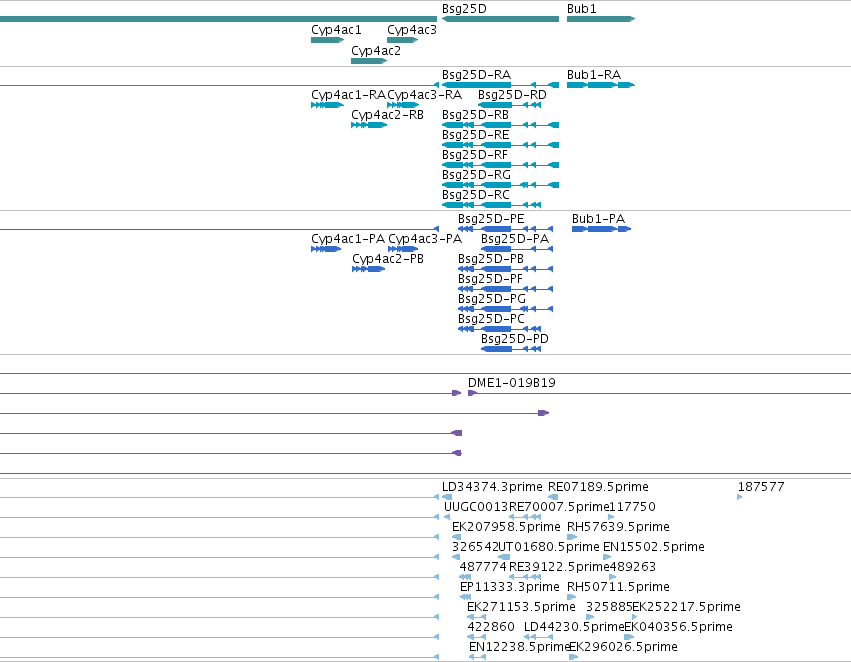Select EST RH57639.5prime

(572, 537)
